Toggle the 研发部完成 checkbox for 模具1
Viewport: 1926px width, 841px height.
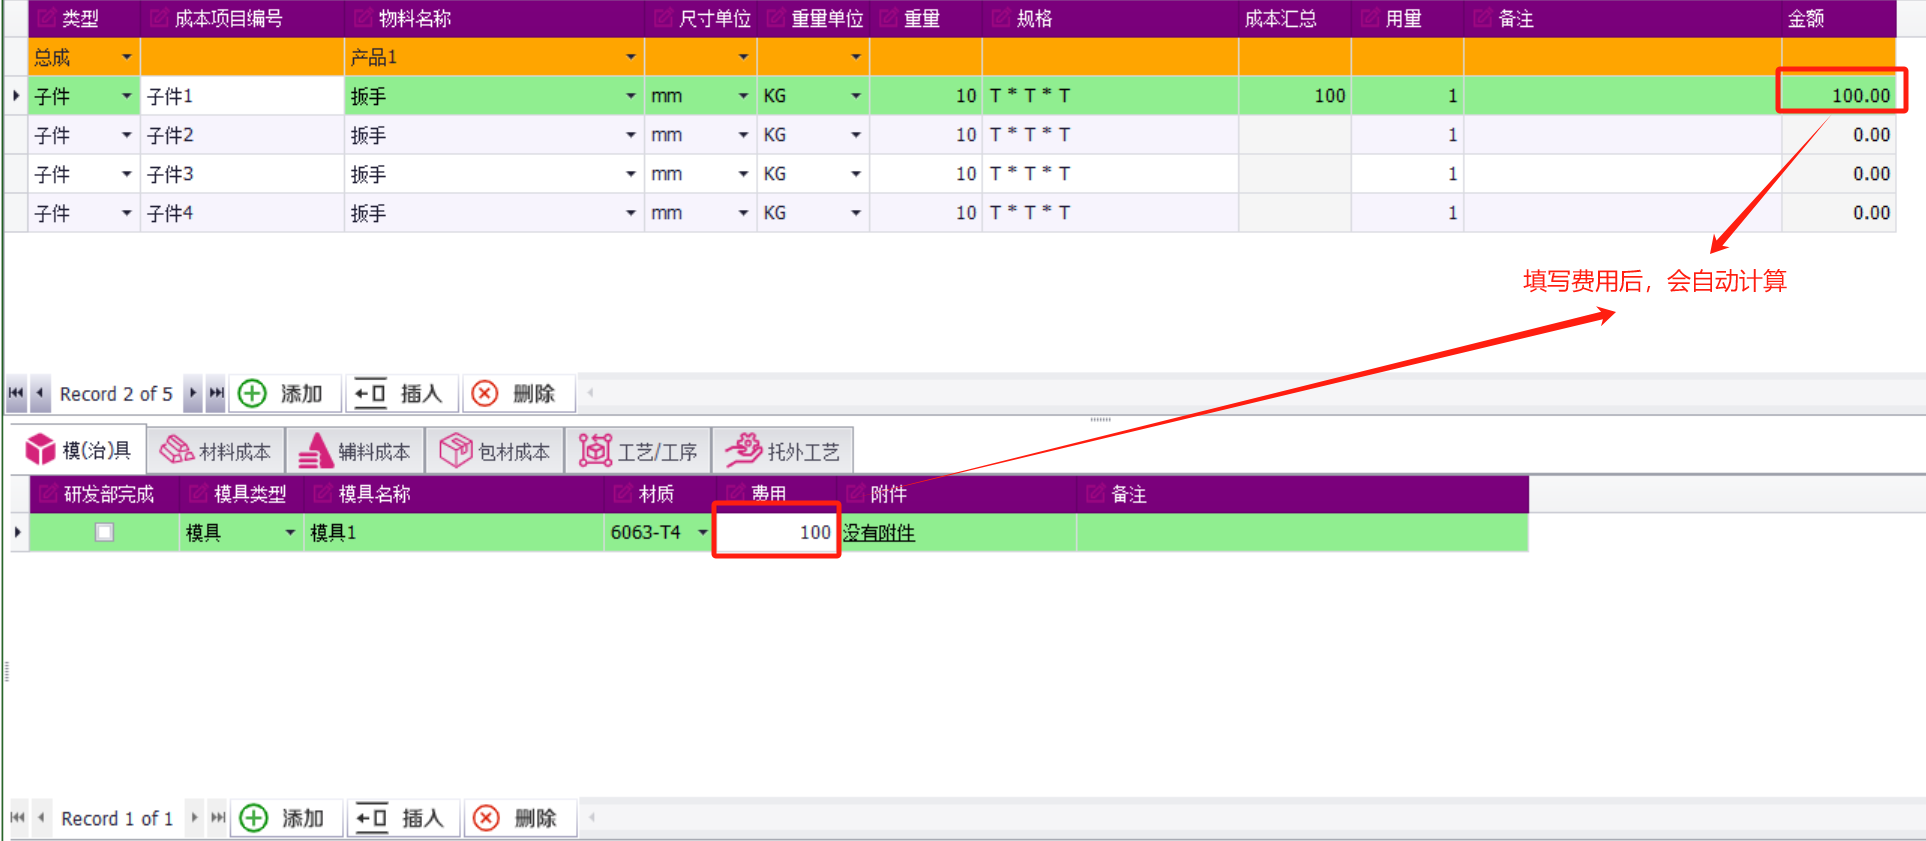(104, 533)
